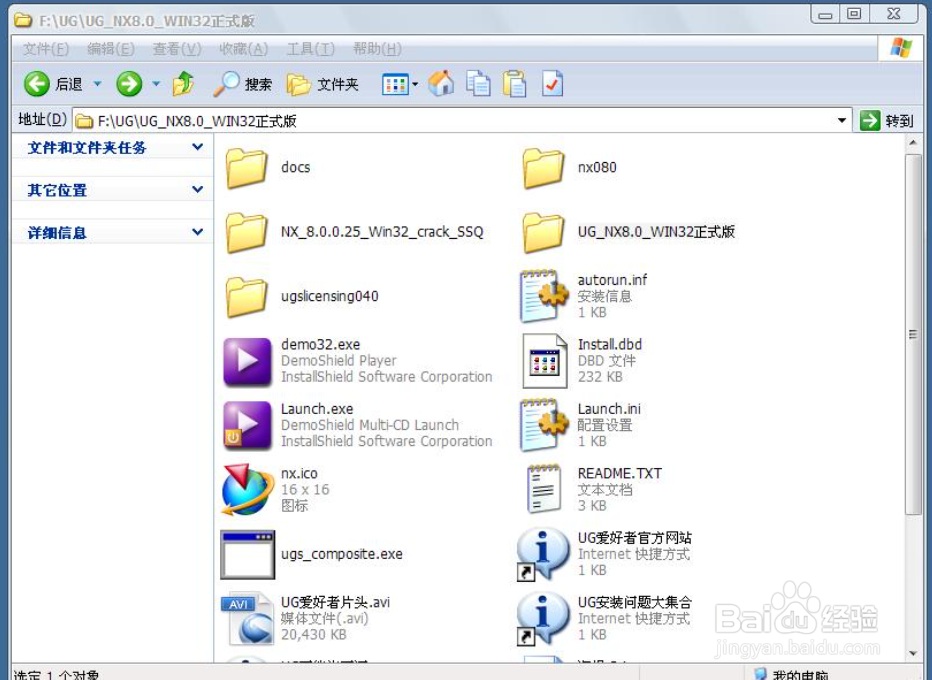Click the 详细信息 header text
The height and width of the screenshot is (680, 932).
coord(57,232)
